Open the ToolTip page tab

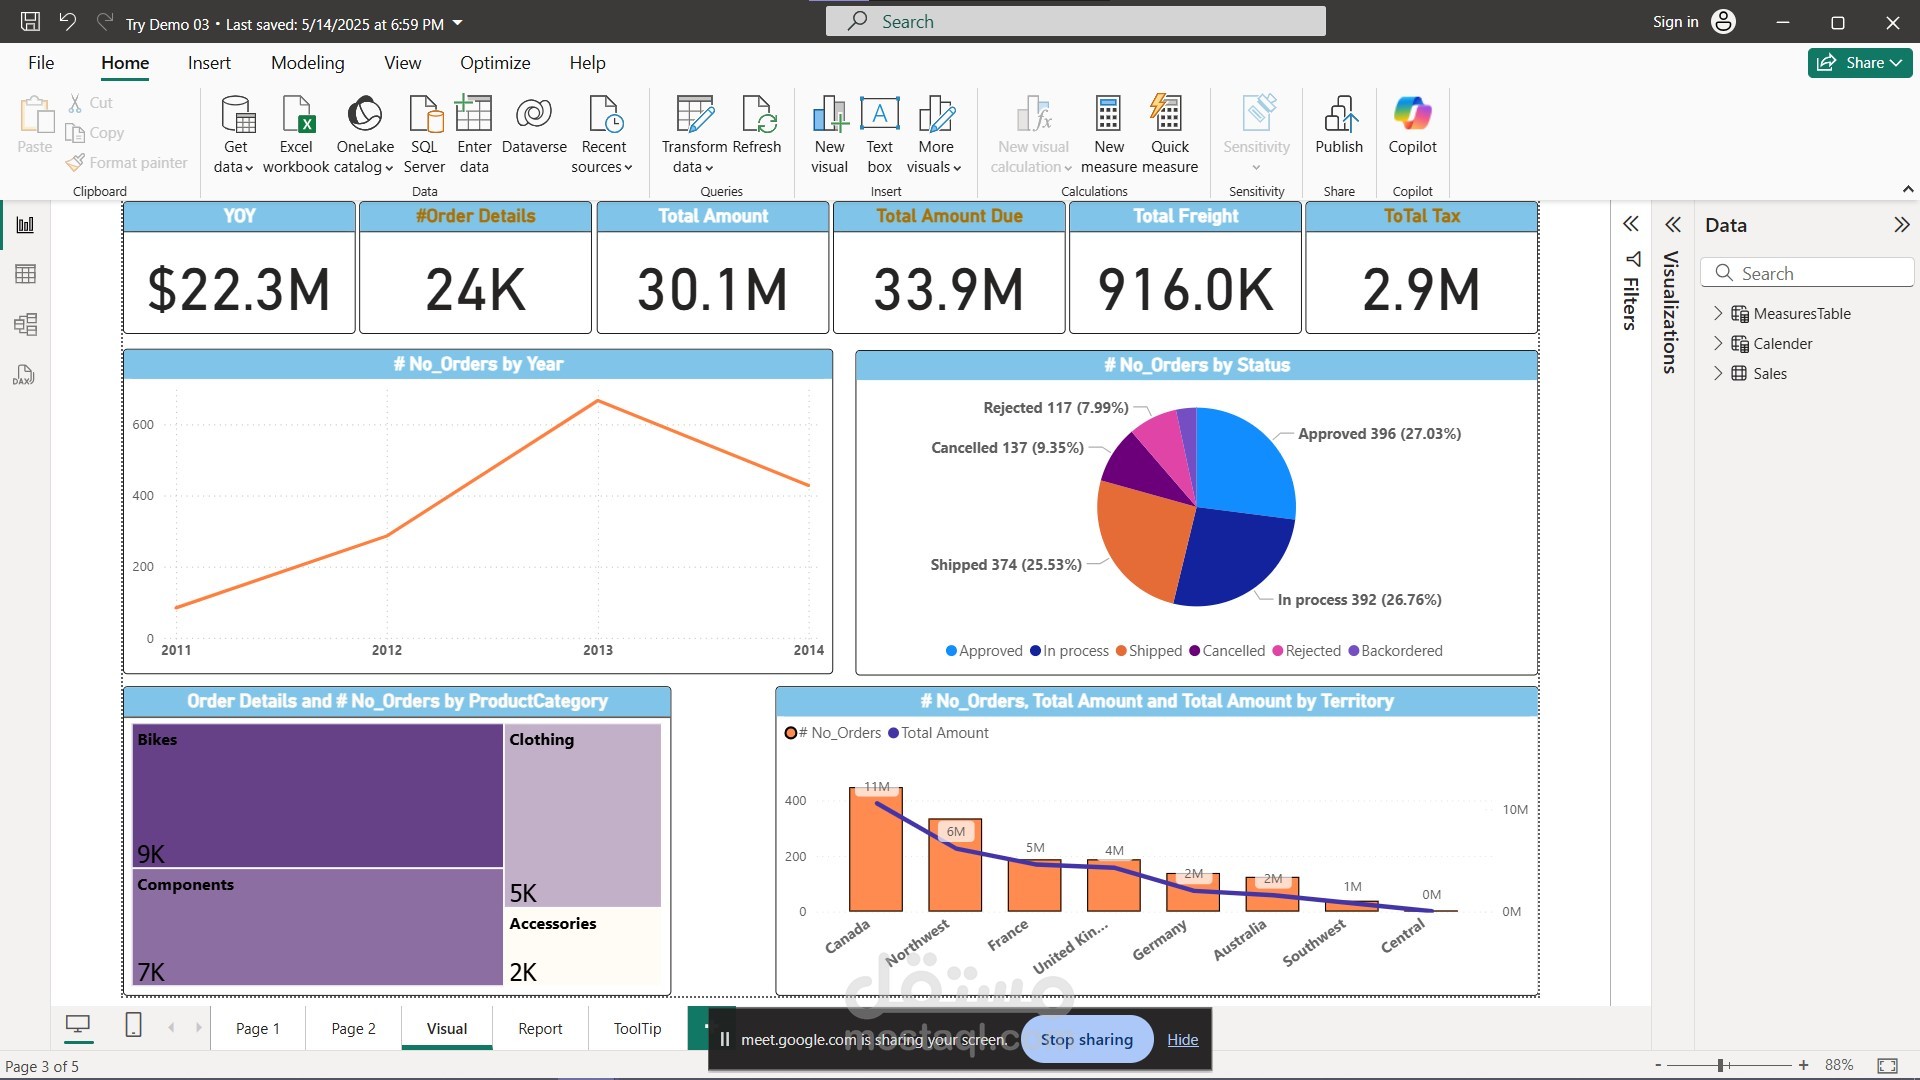tap(637, 1028)
